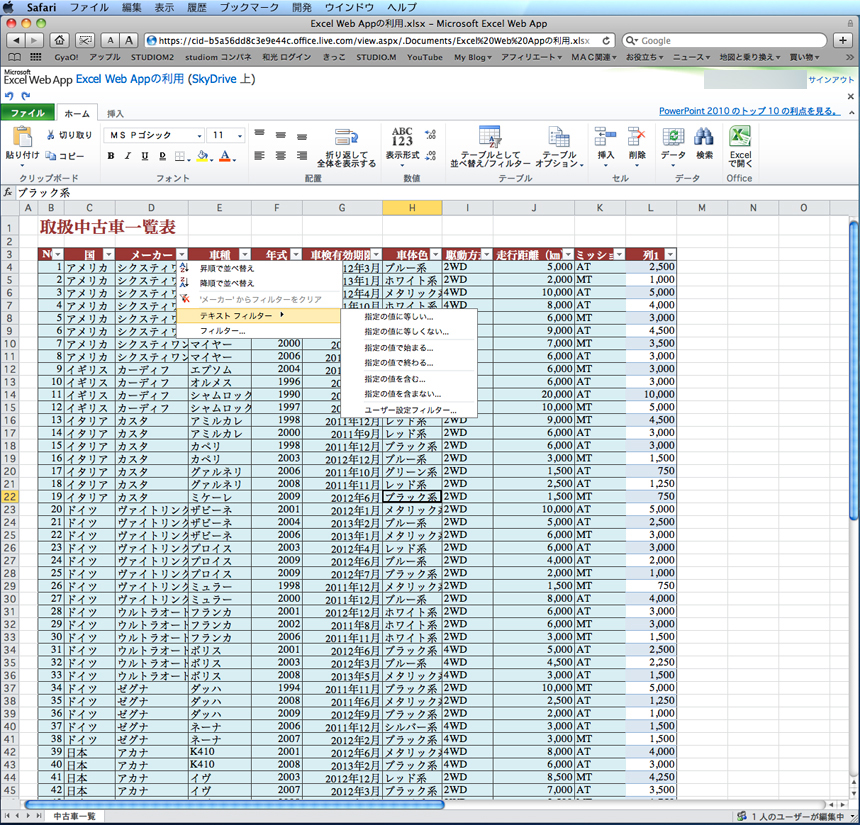Open the filter dropdown for 車体色 column
860x825 pixels.
pos(435,254)
